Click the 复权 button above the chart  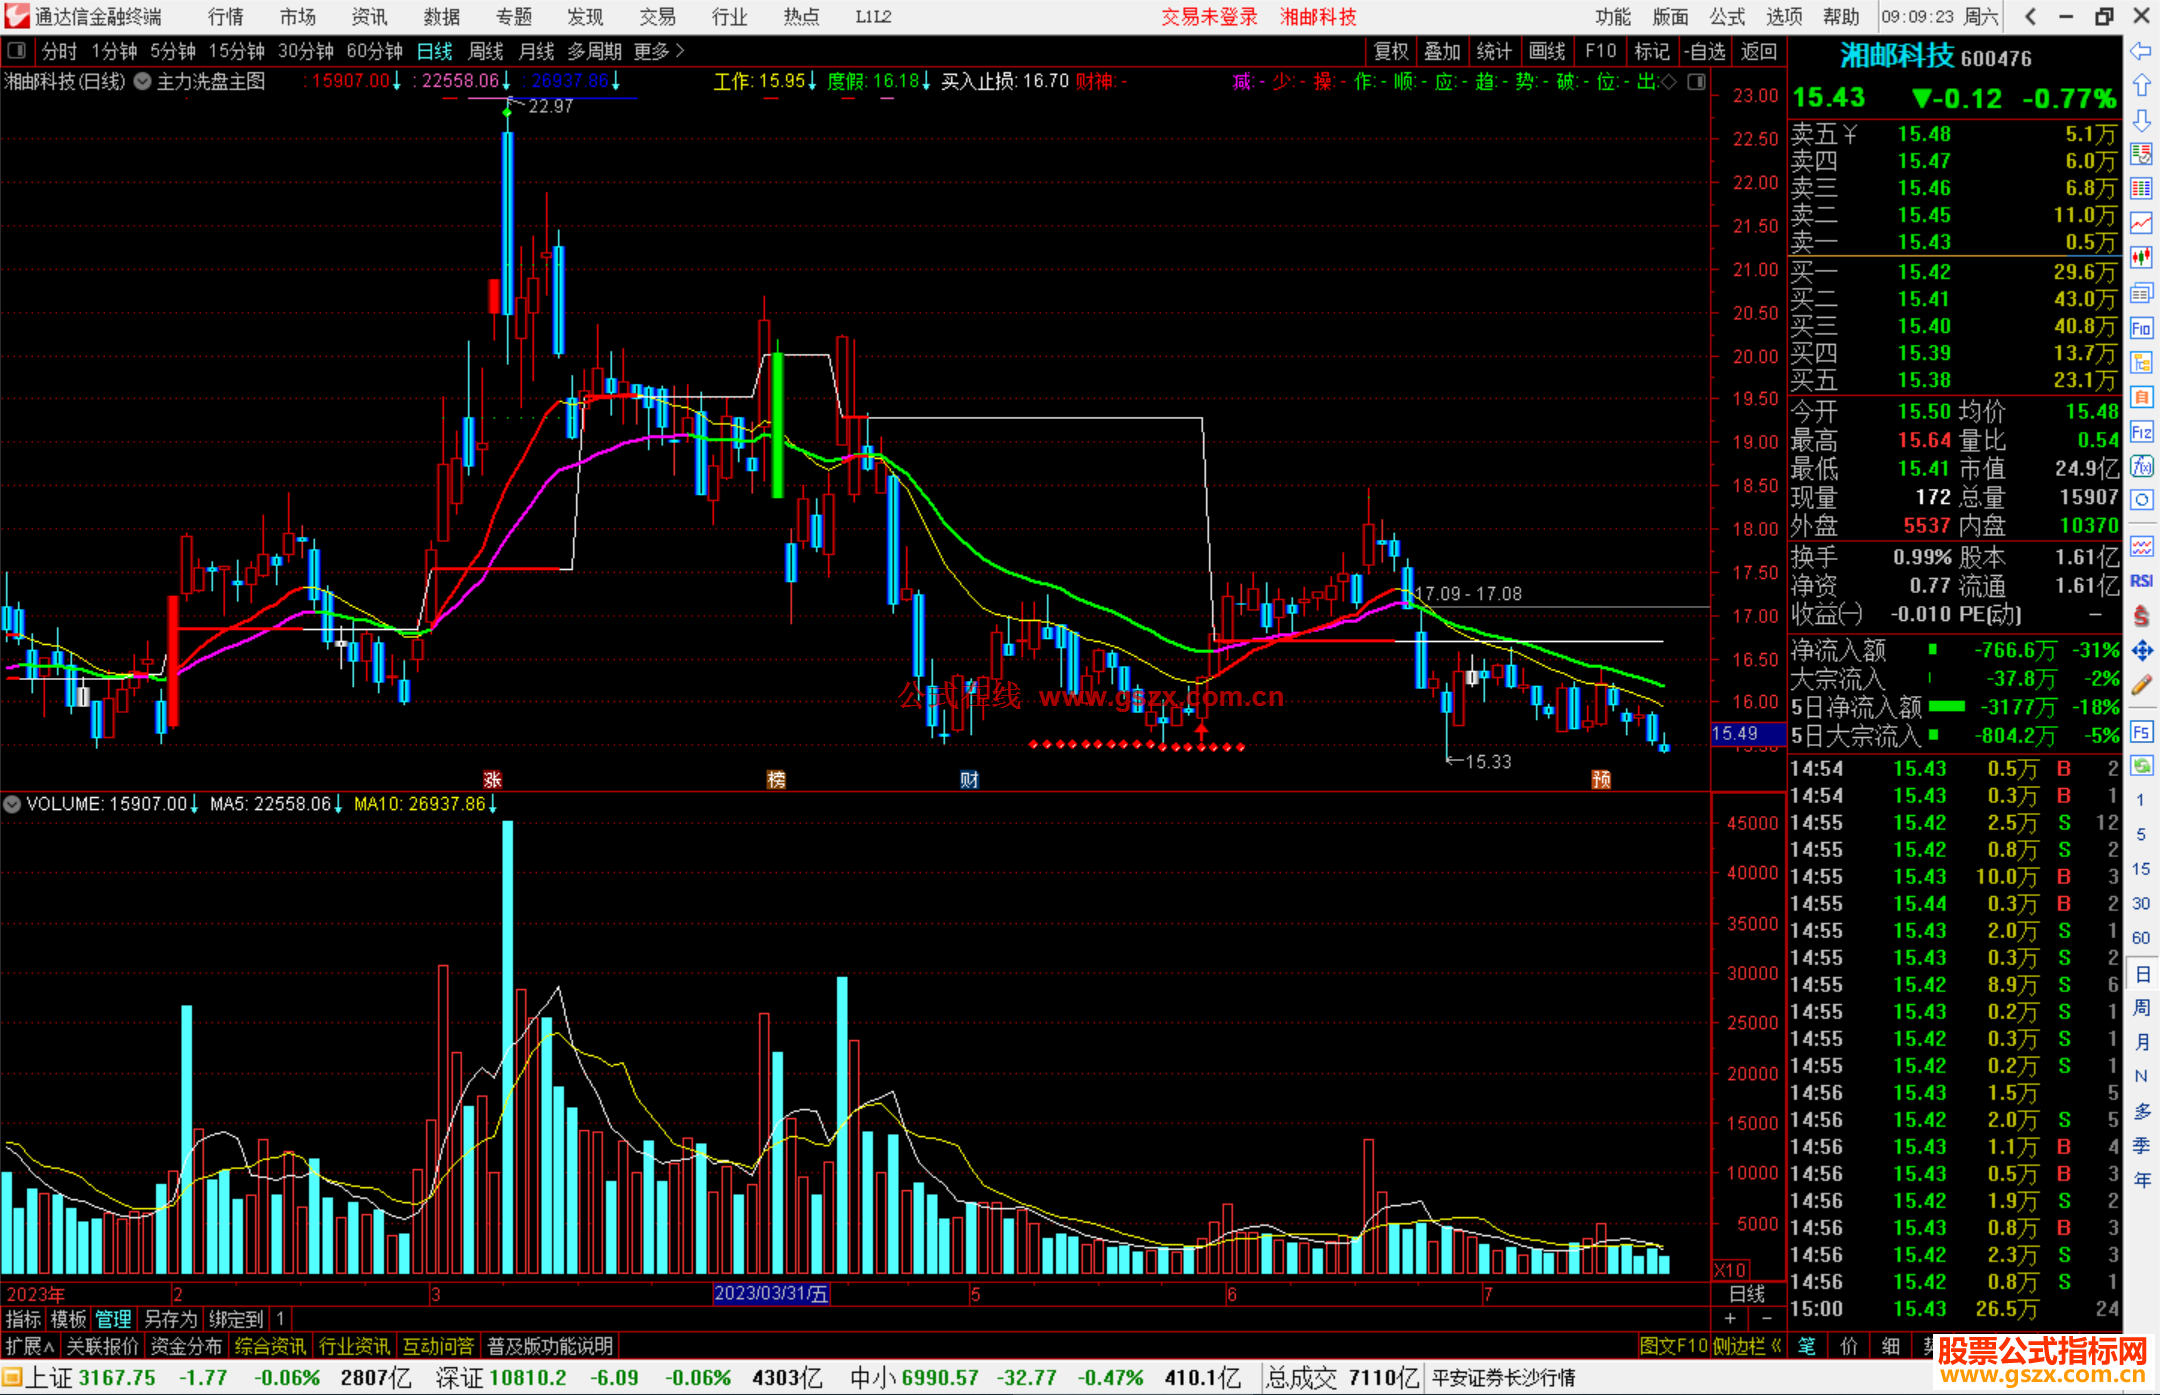pyautogui.click(x=1391, y=51)
